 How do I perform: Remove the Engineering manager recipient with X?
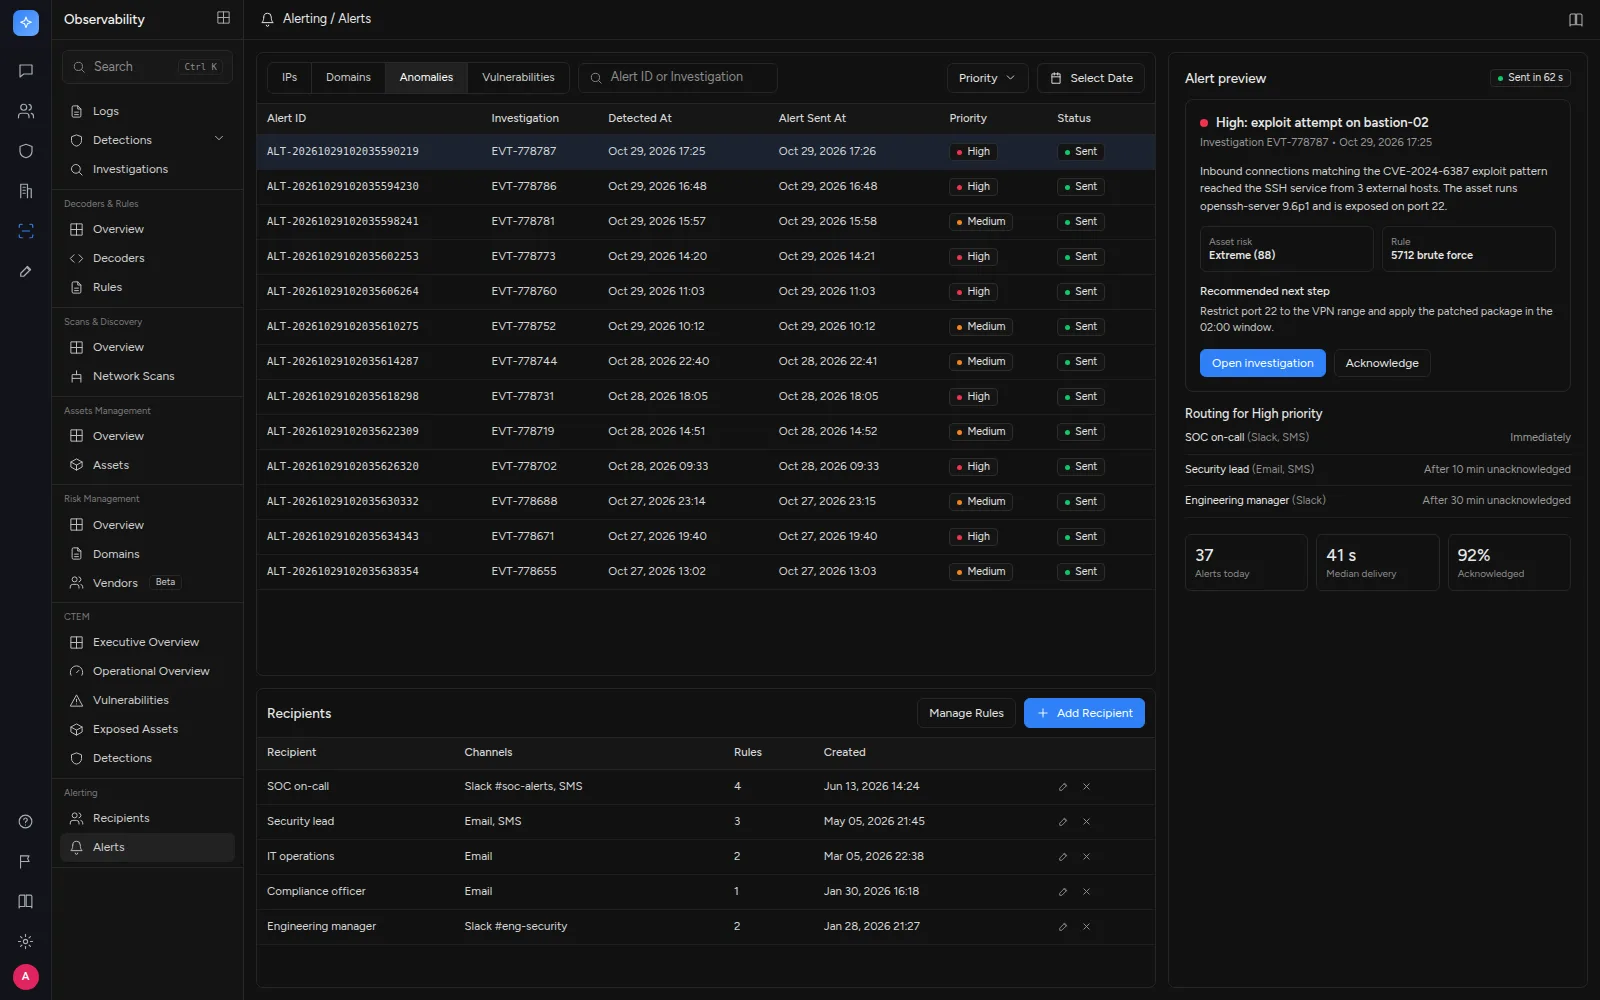click(1086, 927)
